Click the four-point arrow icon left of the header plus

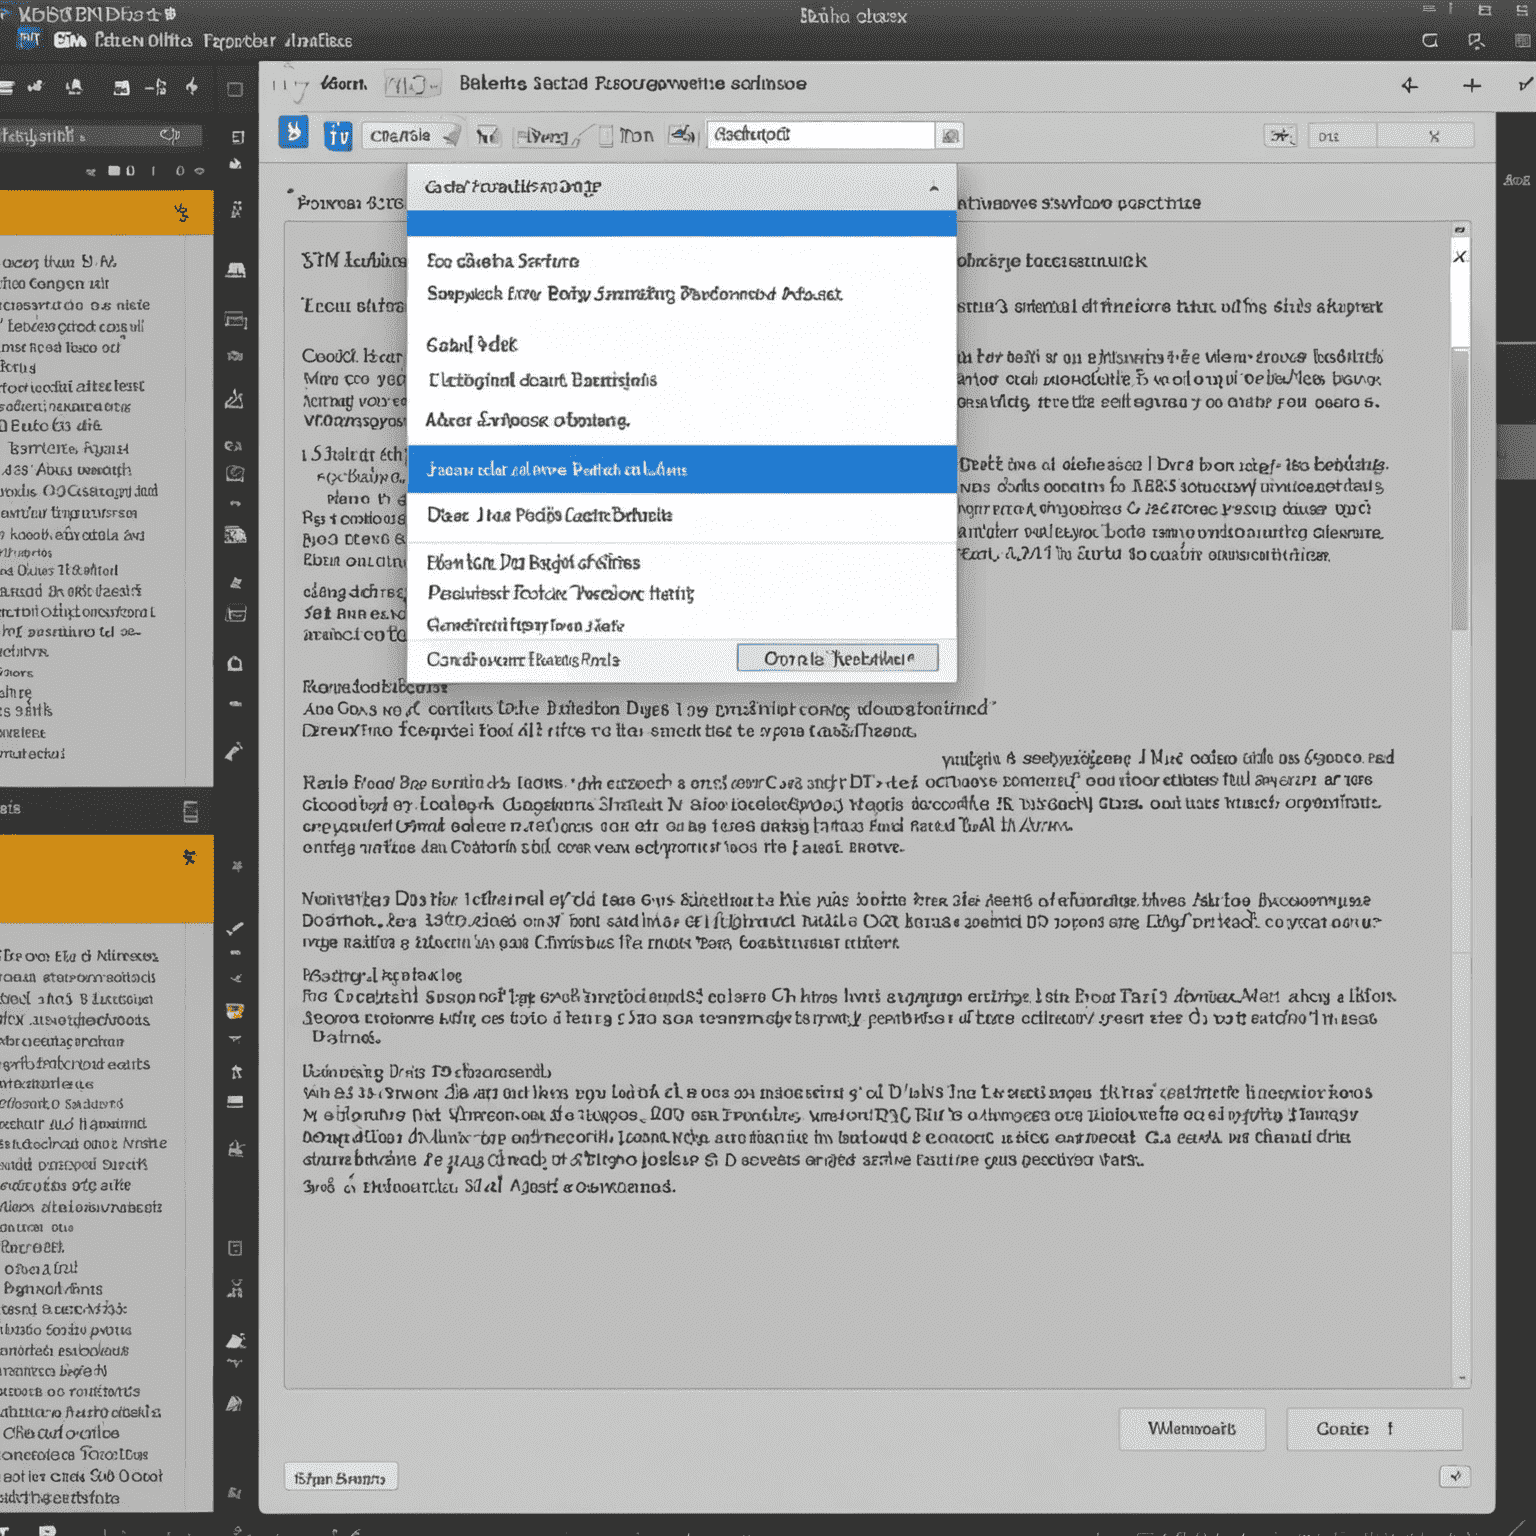[1410, 86]
